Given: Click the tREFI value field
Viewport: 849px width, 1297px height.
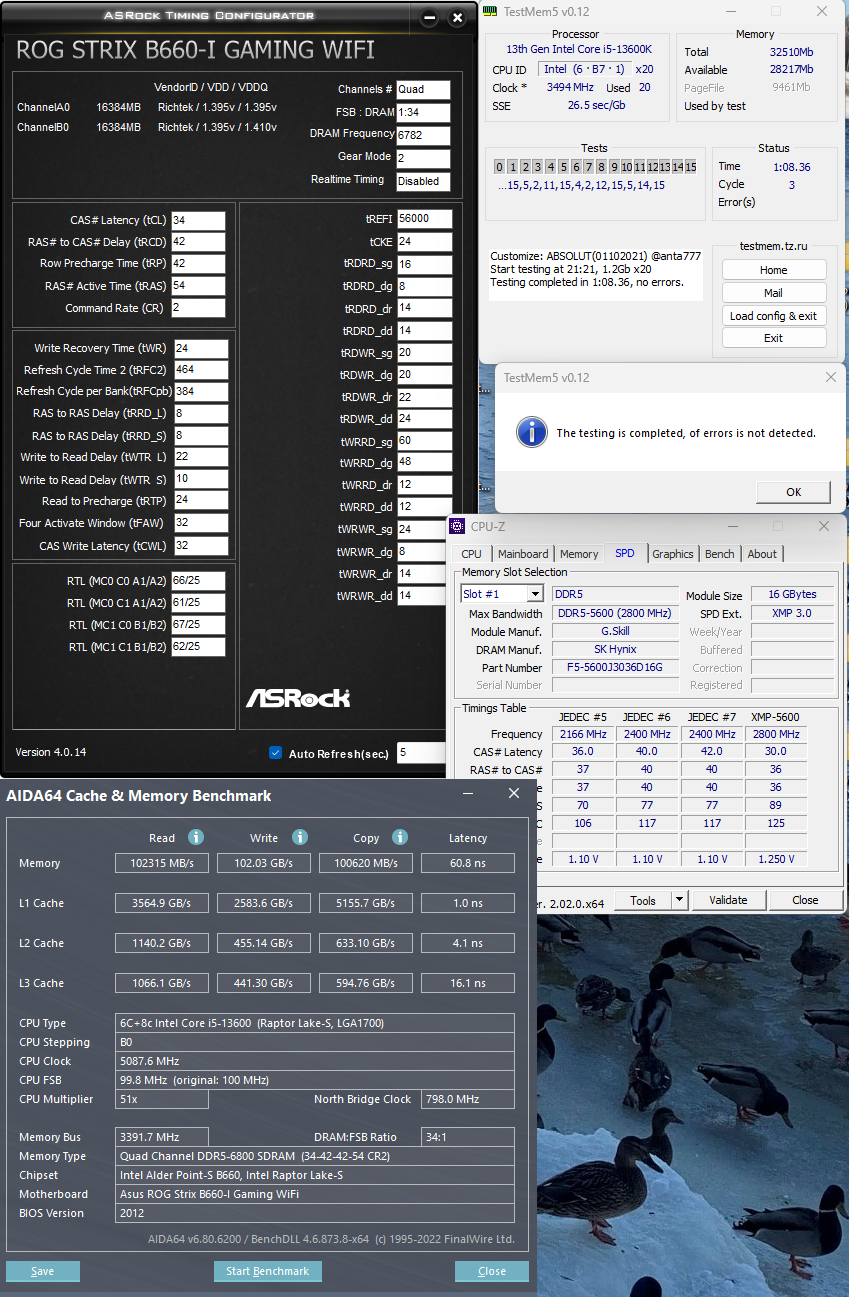Looking at the screenshot, I should click(424, 218).
